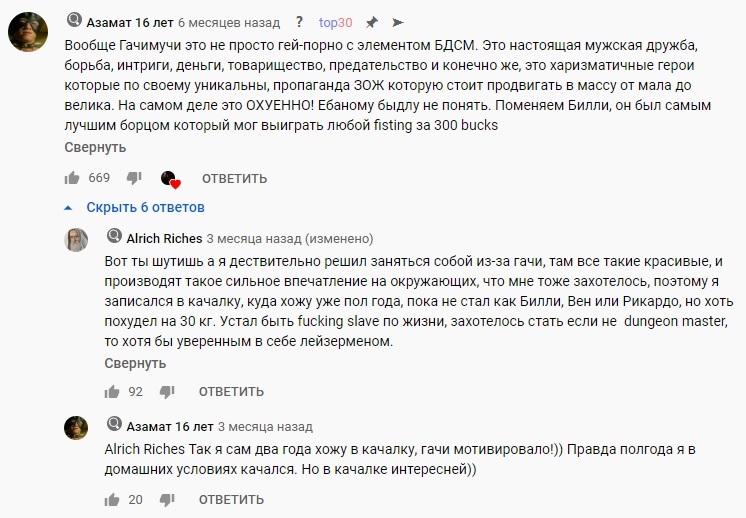This screenshot has width=746, height=518.
Task: Open the top30 link in comment header
Action: 335,21
